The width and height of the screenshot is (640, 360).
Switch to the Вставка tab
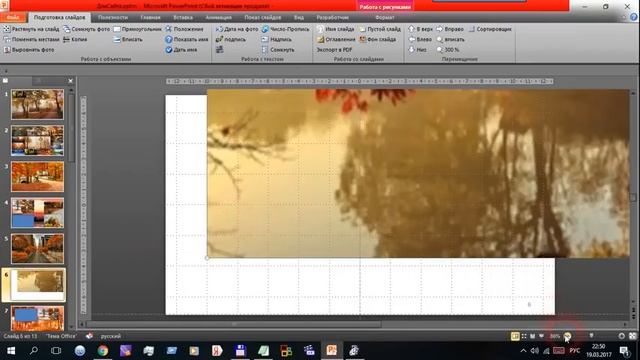click(182, 18)
